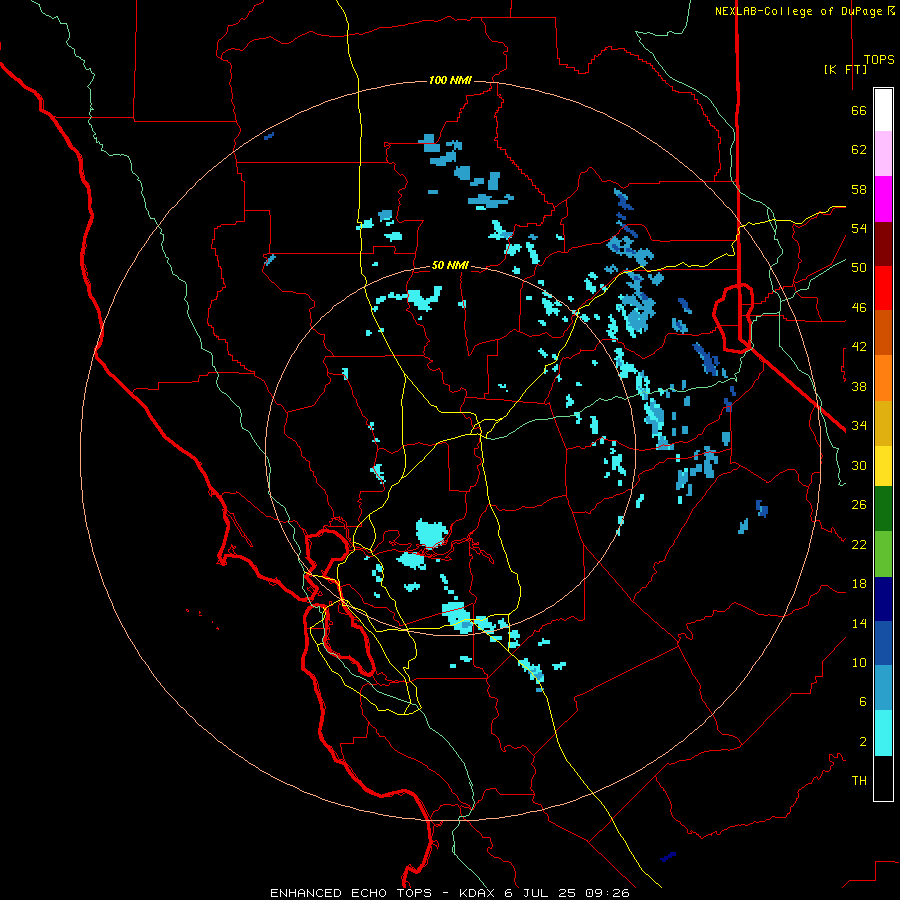Click the bright orange legend swatch
The image size is (900, 900).
(x=883, y=378)
